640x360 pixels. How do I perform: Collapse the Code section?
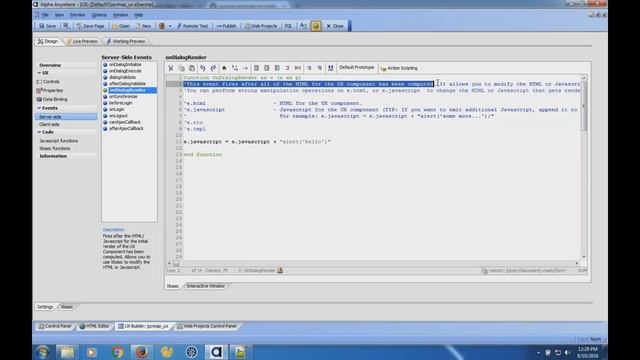tap(39, 132)
